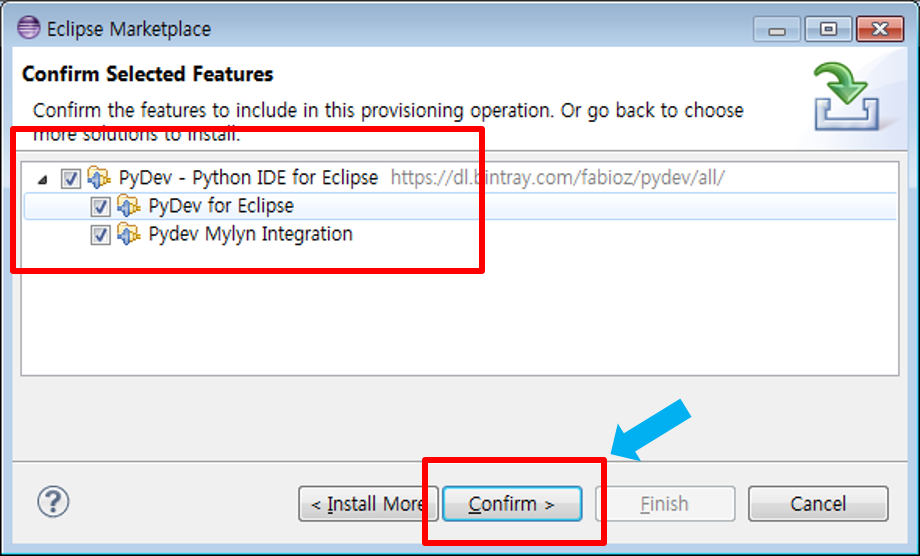Screen dimensions: 920x556
Task: Maximize the Eclipse Marketplace dialog
Action: (828, 29)
